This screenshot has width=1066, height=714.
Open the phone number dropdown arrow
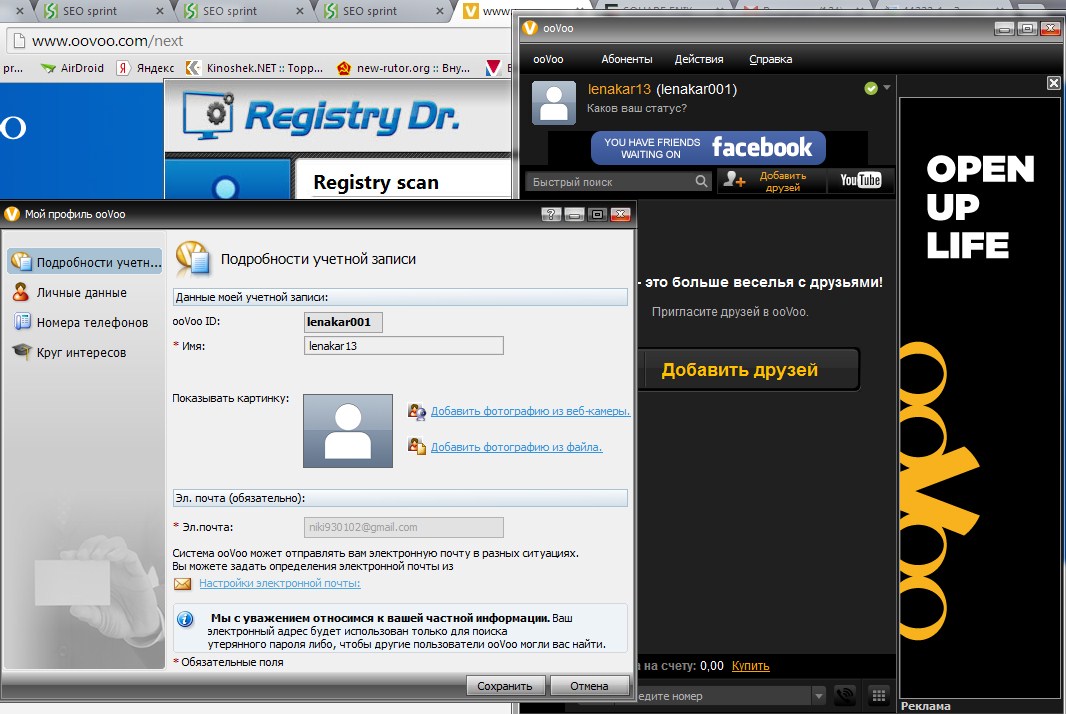(819, 696)
